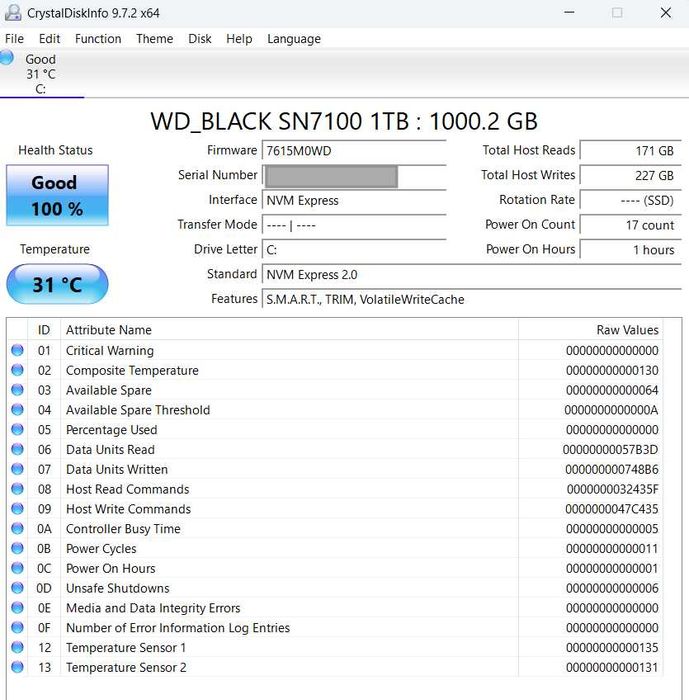Click status orb for Critical Warning row

(x=17, y=350)
